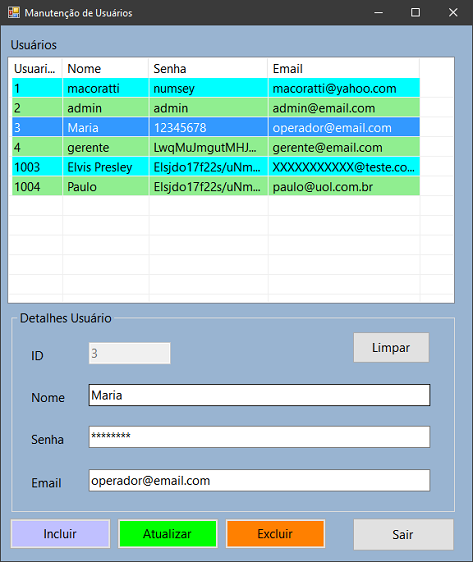Click the Usuari... ID column header

35,68
